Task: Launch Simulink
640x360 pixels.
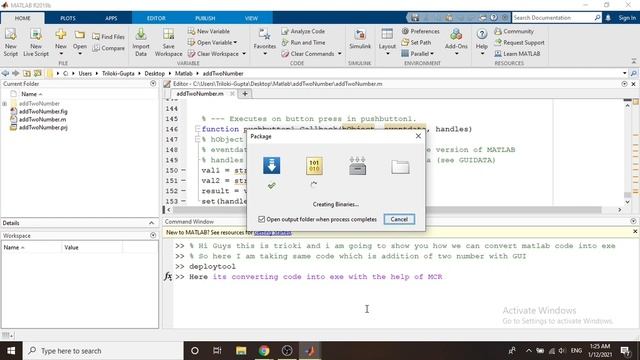Action: [x=360, y=39]
